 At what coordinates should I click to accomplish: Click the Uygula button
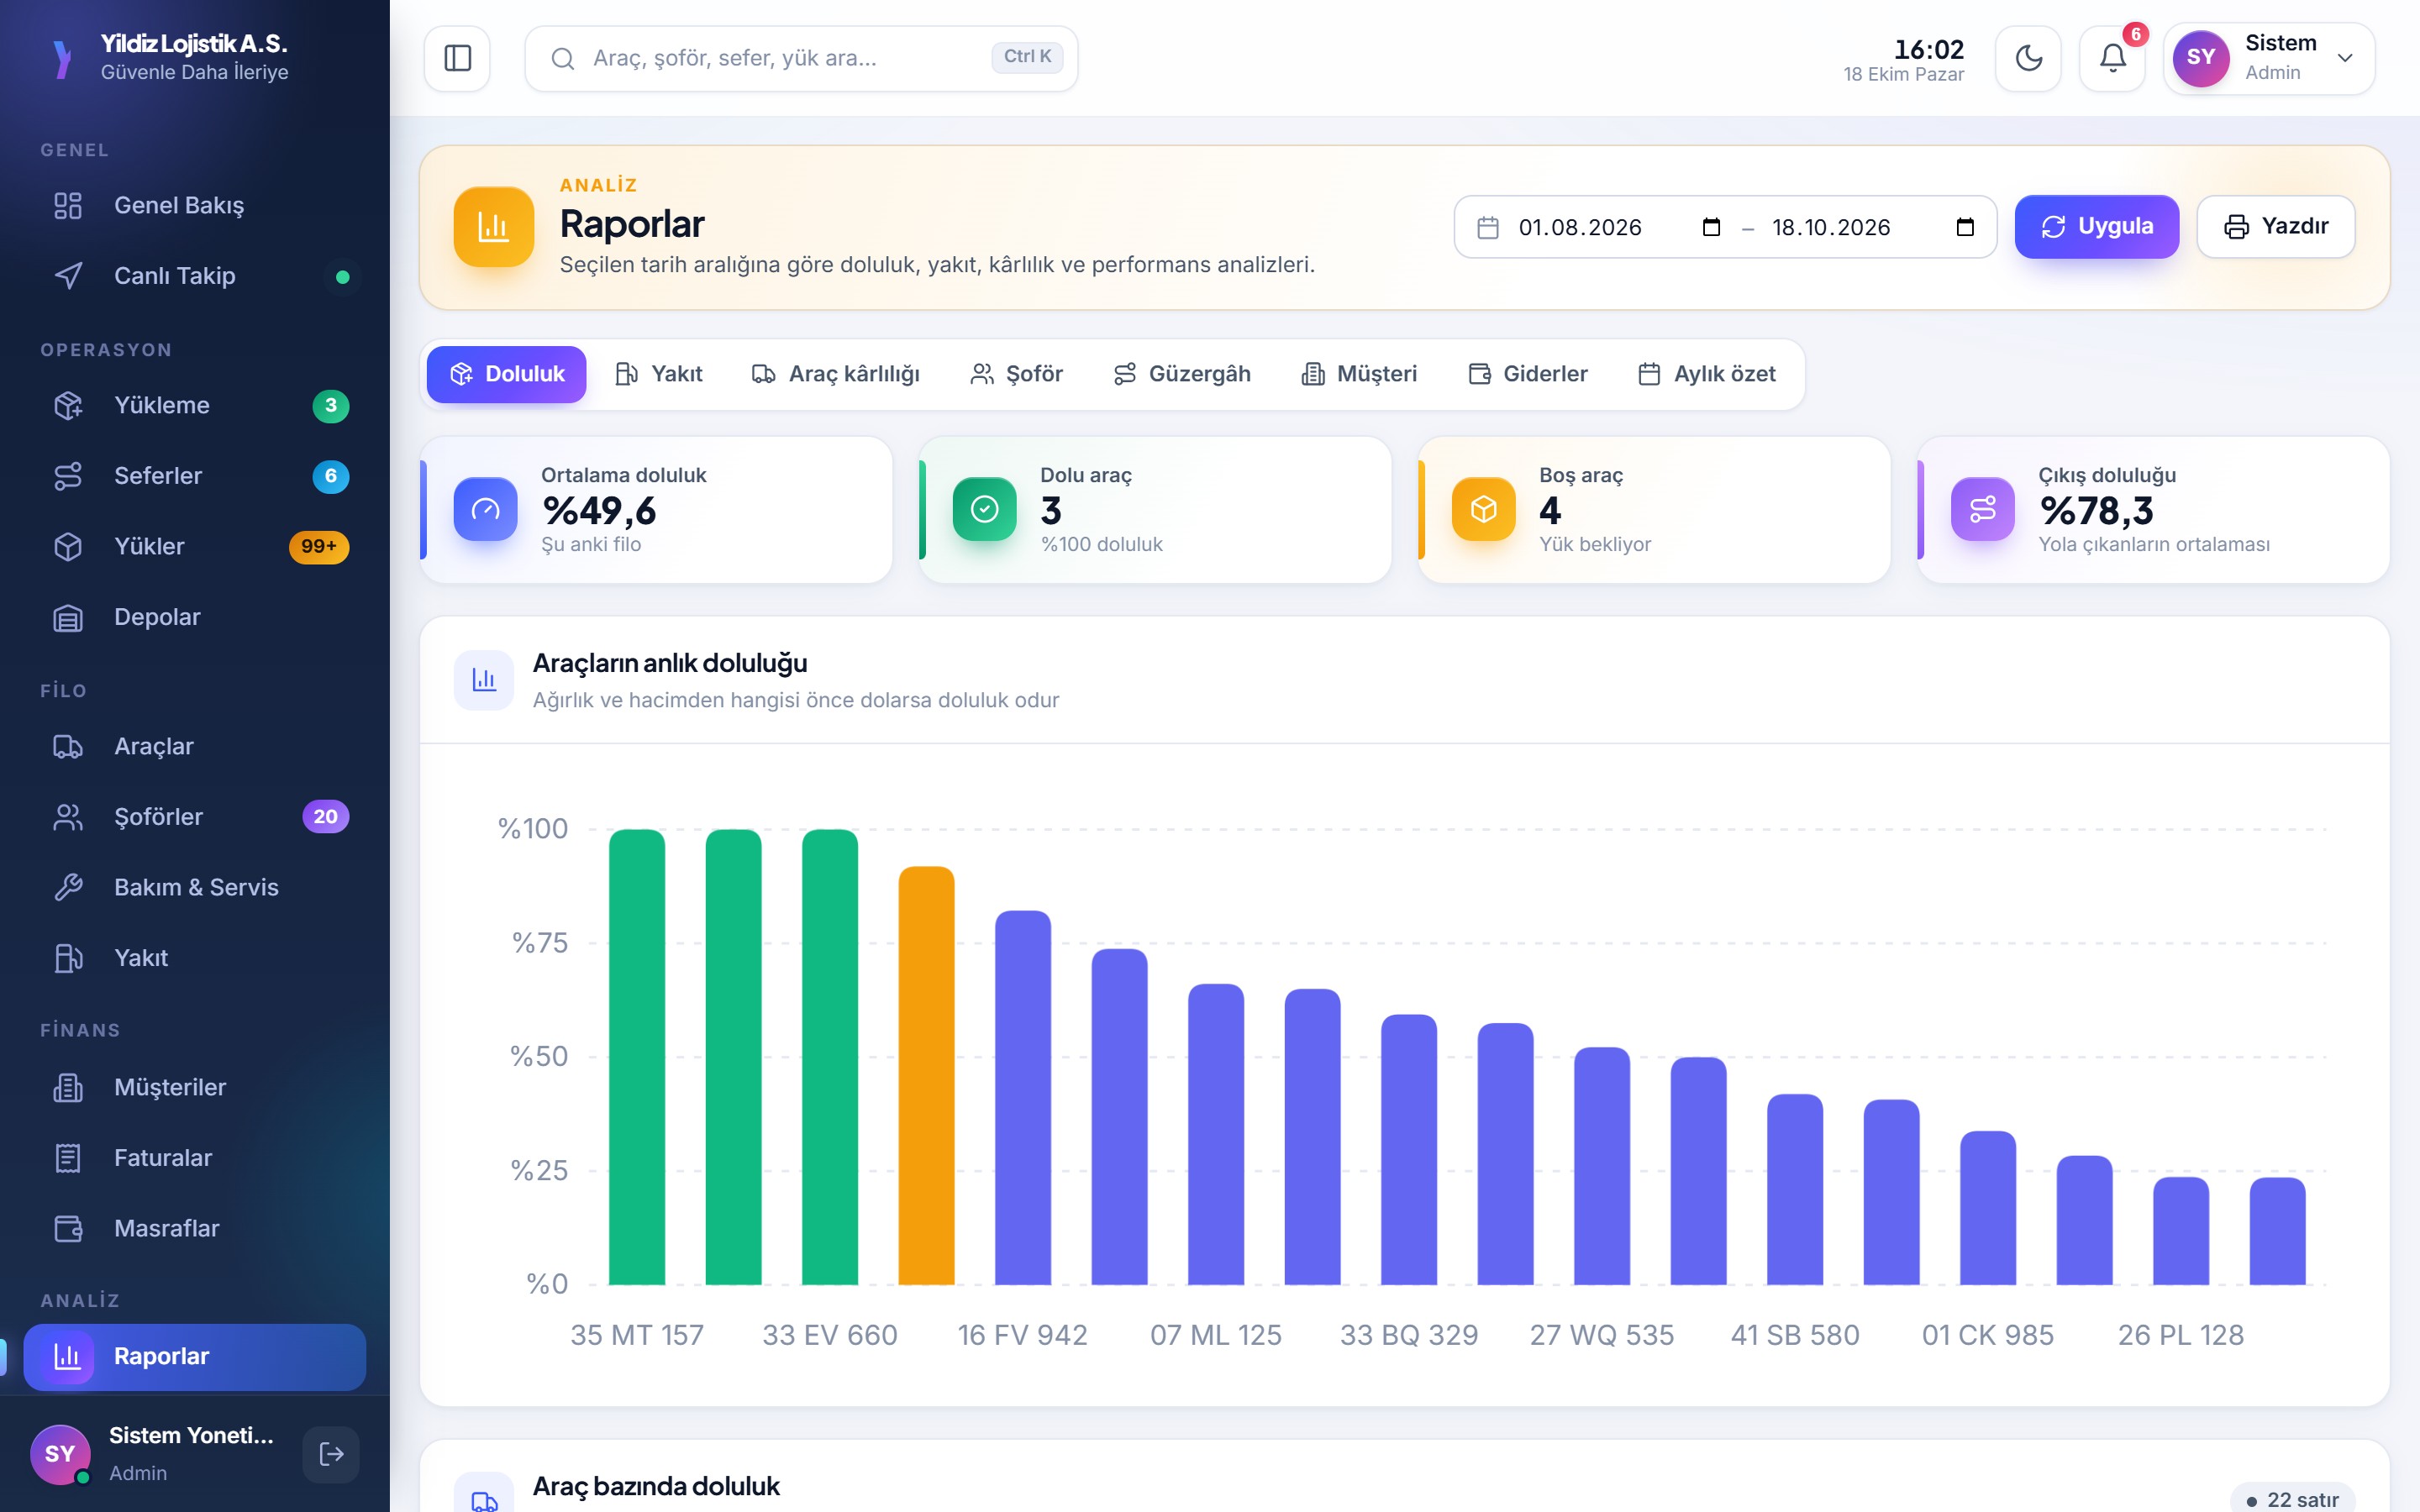[2096, 227]
